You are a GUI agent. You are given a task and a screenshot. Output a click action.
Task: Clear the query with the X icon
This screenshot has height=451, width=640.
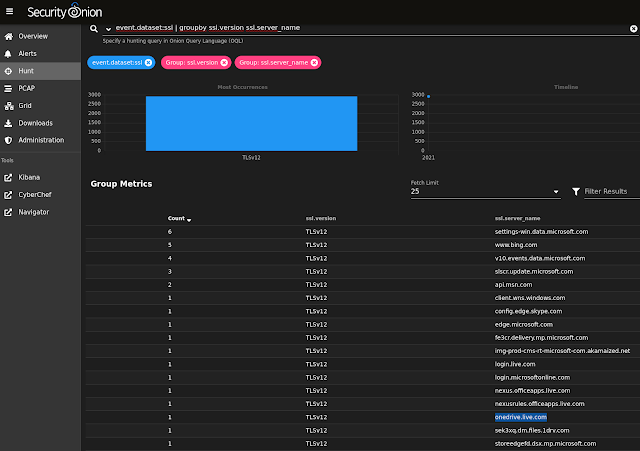pos(633,29)
